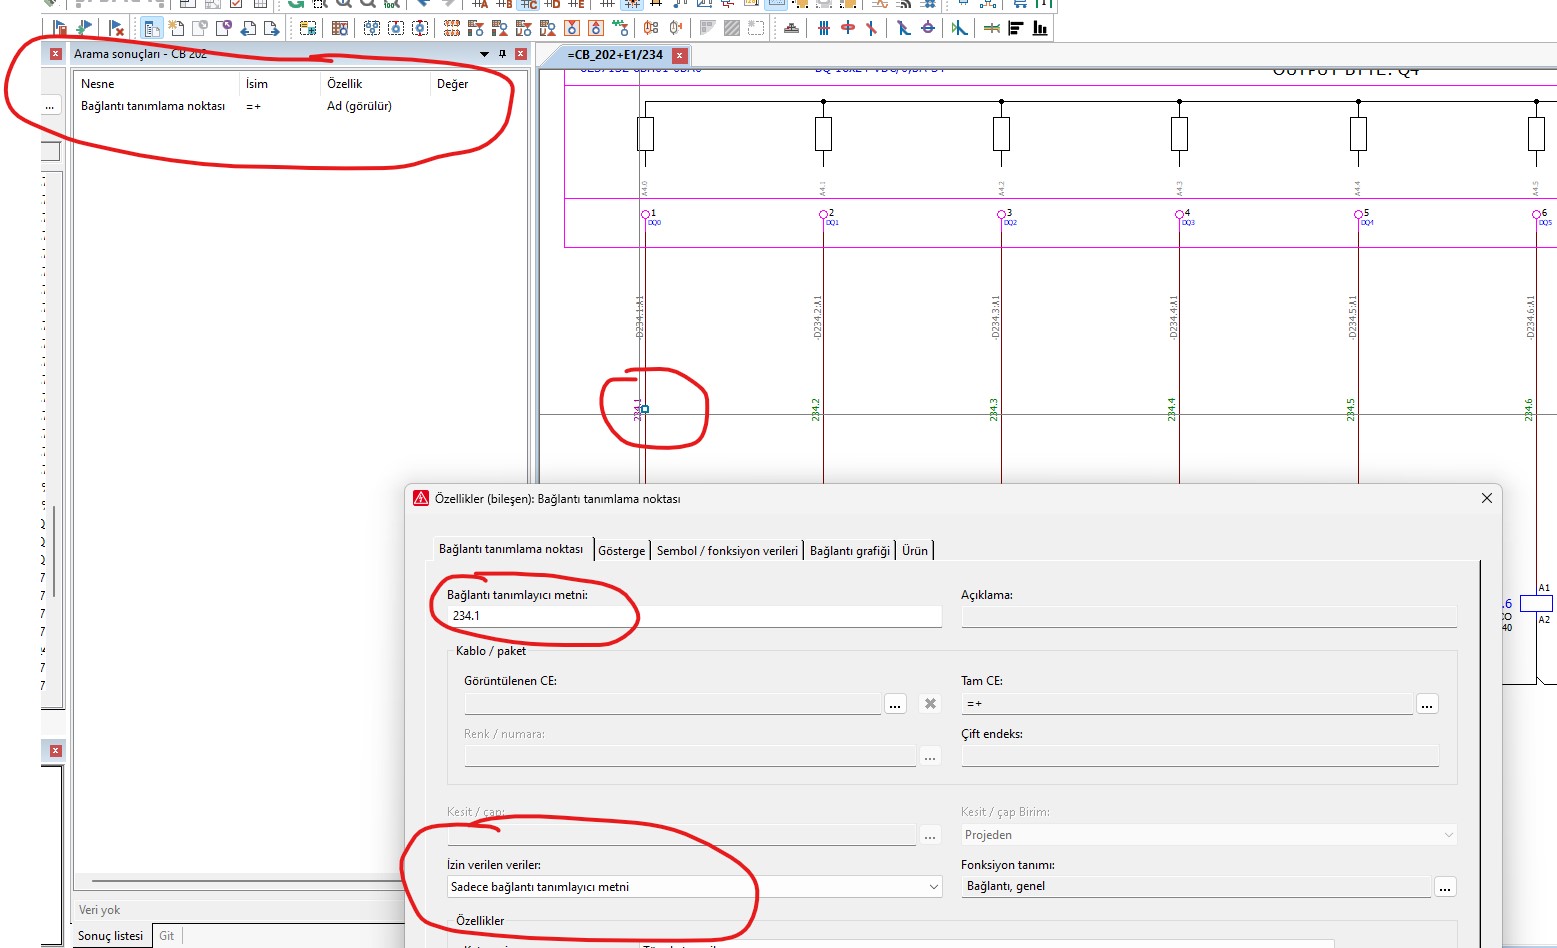Switch to the Gösterge tab
Image resolution: width=1557 pixels, height=948 pixels.
tap(622, 551)
